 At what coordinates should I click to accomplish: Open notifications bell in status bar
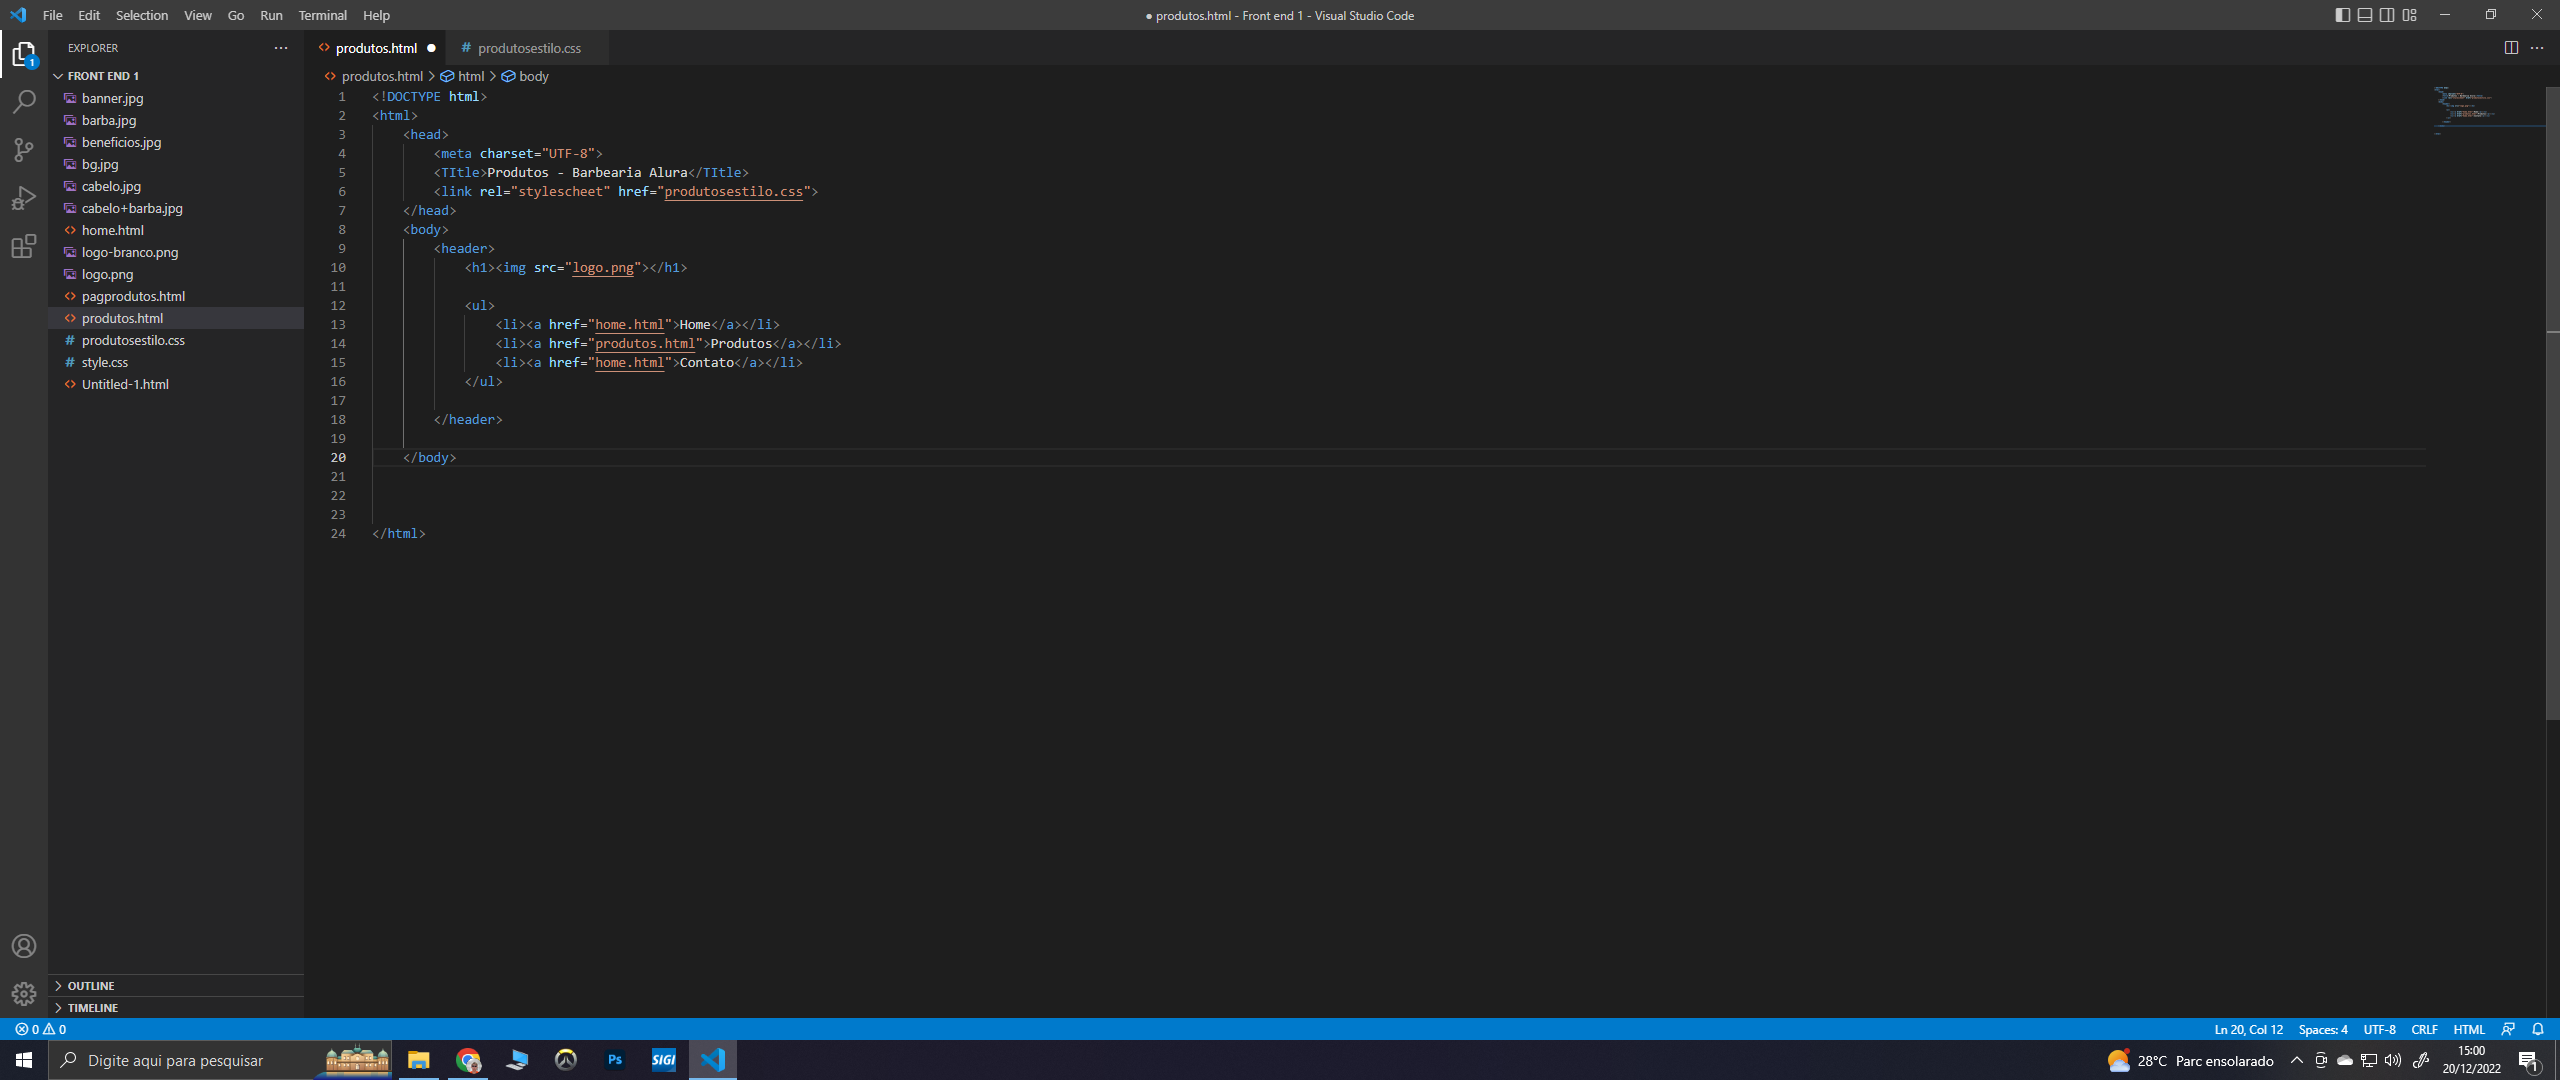click(x=2538, y=1029)
